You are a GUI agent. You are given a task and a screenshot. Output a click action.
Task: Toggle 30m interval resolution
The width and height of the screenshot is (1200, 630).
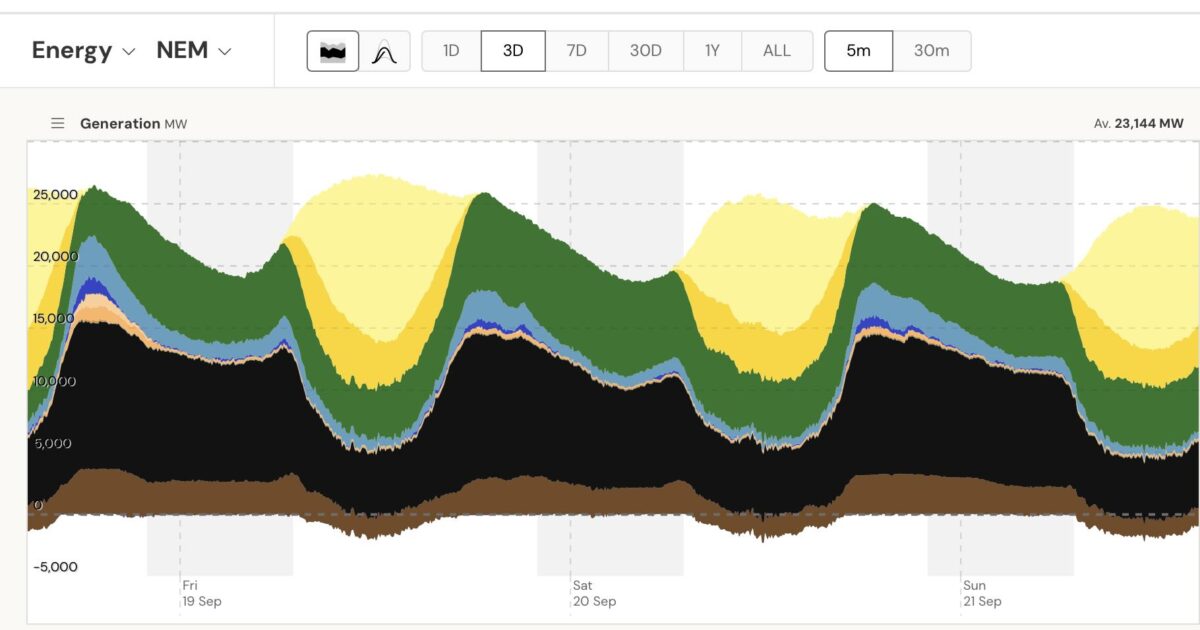click(931, 51)
